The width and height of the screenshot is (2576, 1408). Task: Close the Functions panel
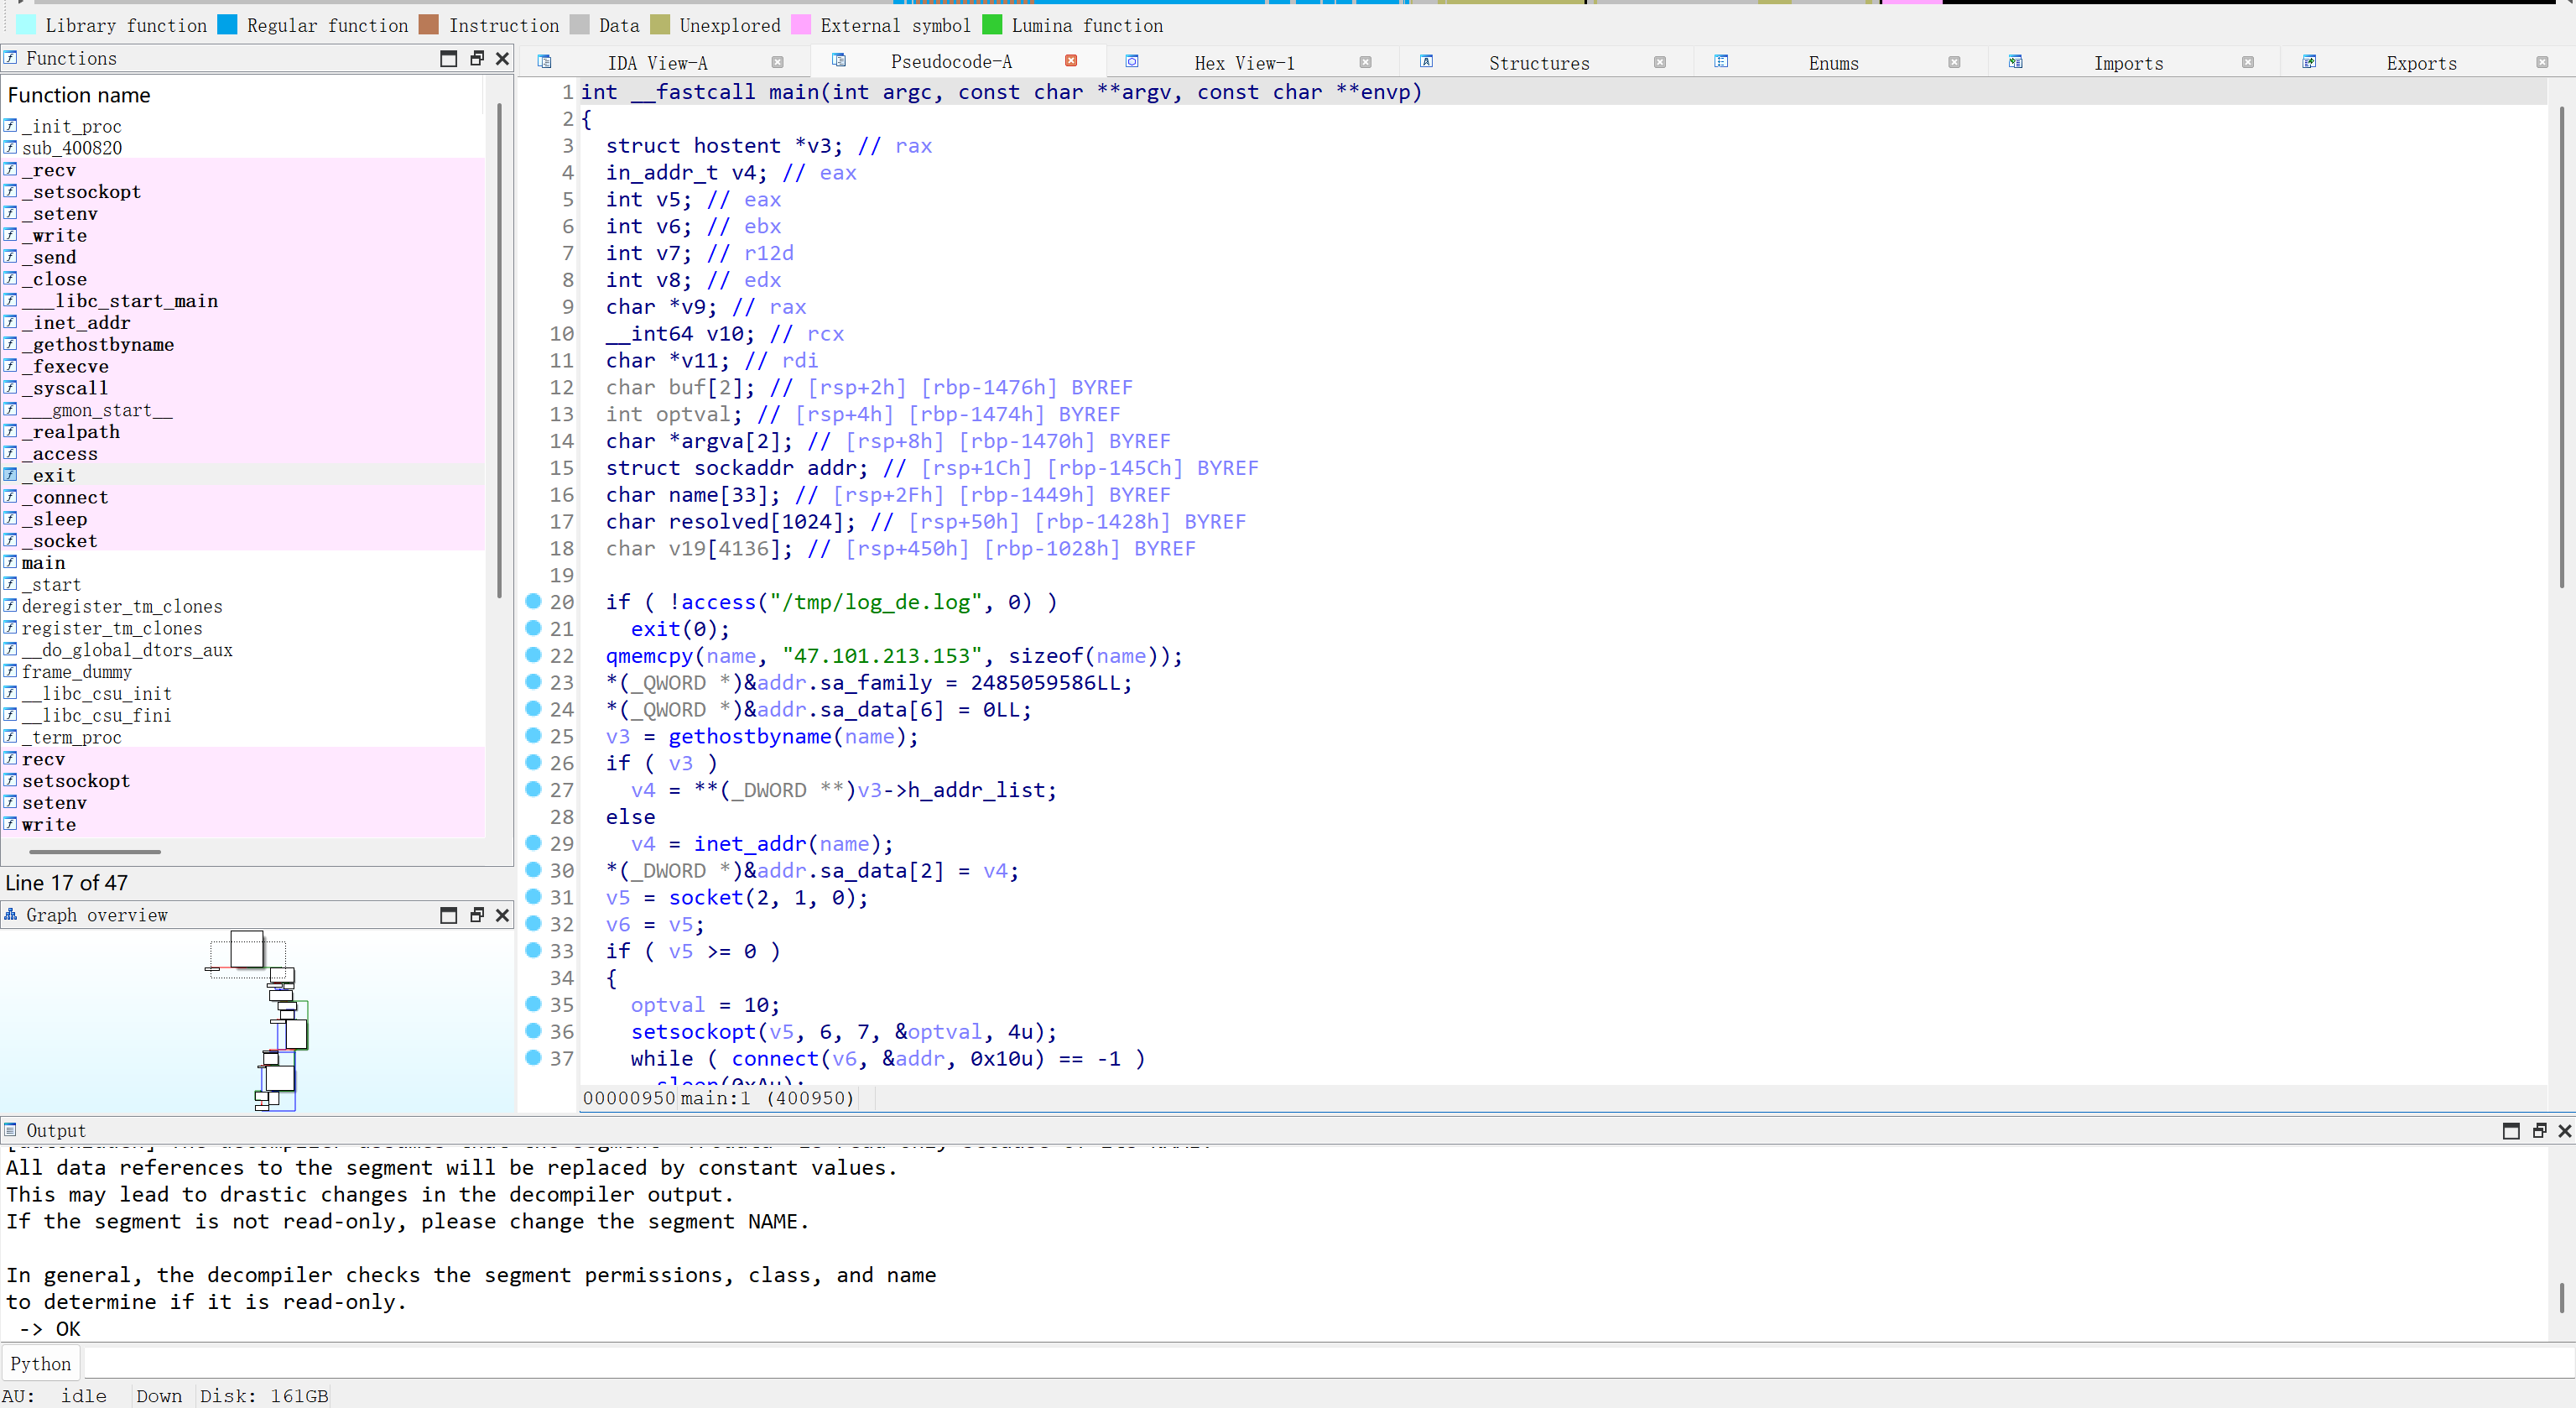(x=503, y=59)
